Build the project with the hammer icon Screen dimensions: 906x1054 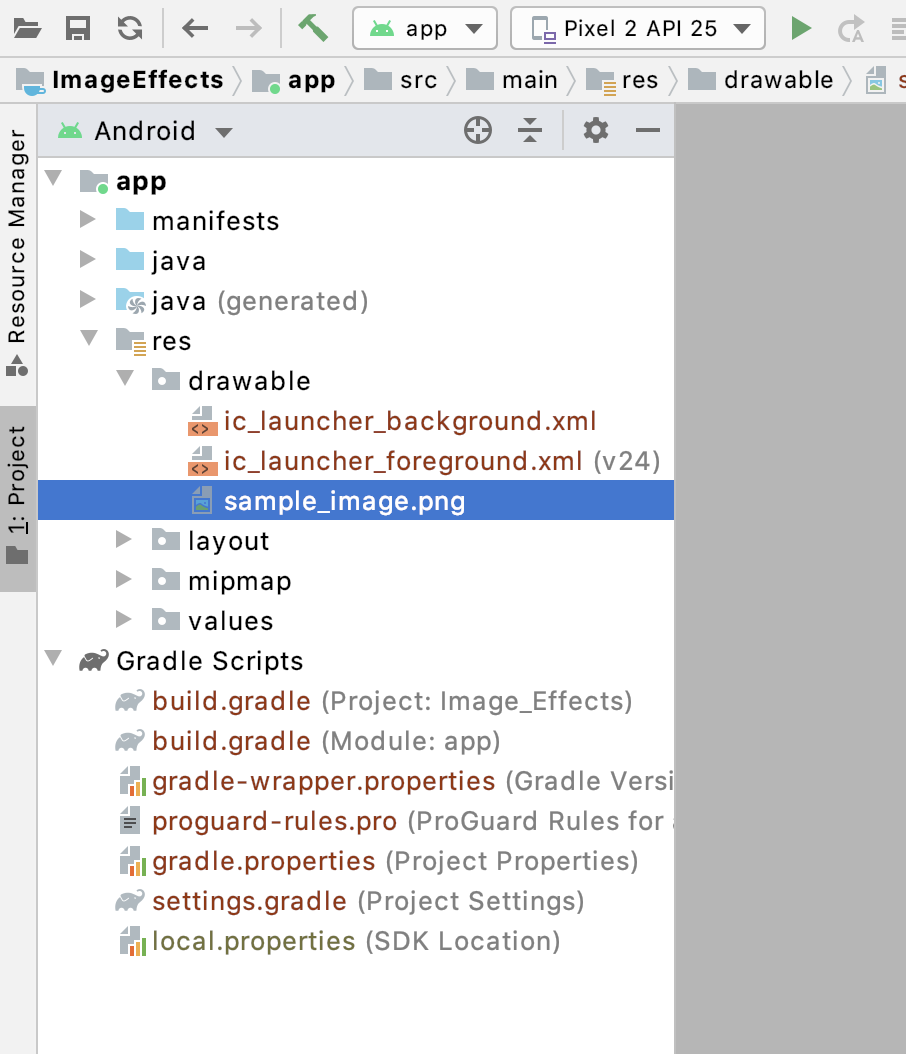click(x=313, y=28)
